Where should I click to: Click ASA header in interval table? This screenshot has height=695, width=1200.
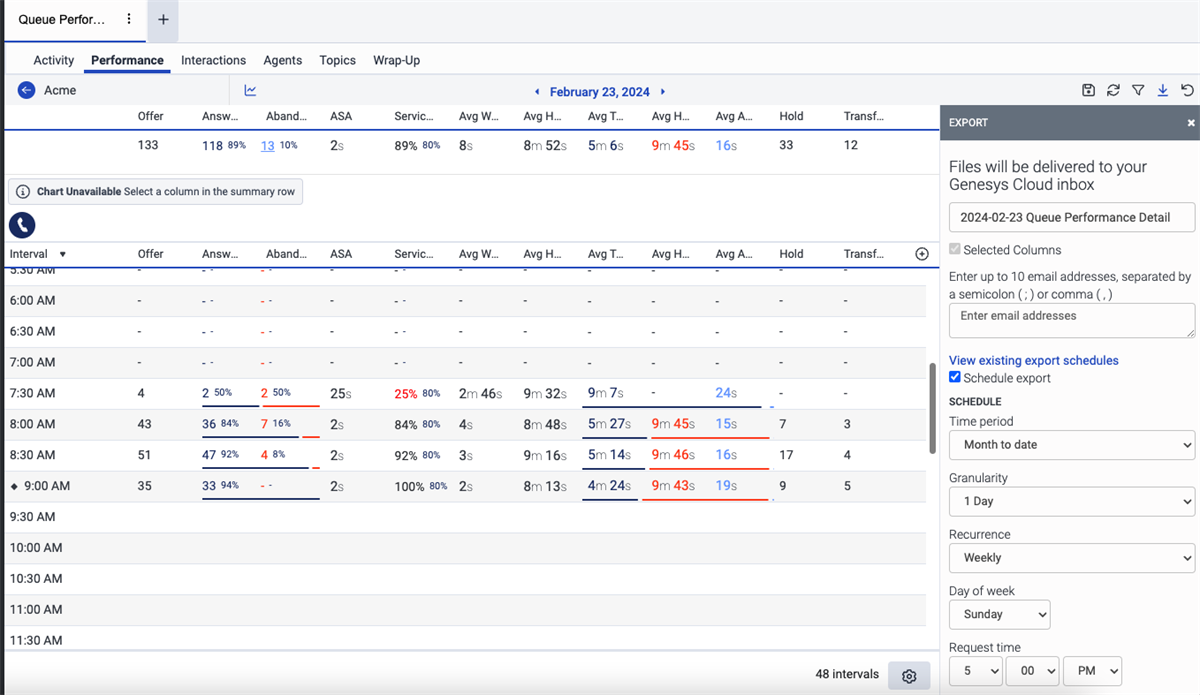pyautogui.click(x=341, y=254)
